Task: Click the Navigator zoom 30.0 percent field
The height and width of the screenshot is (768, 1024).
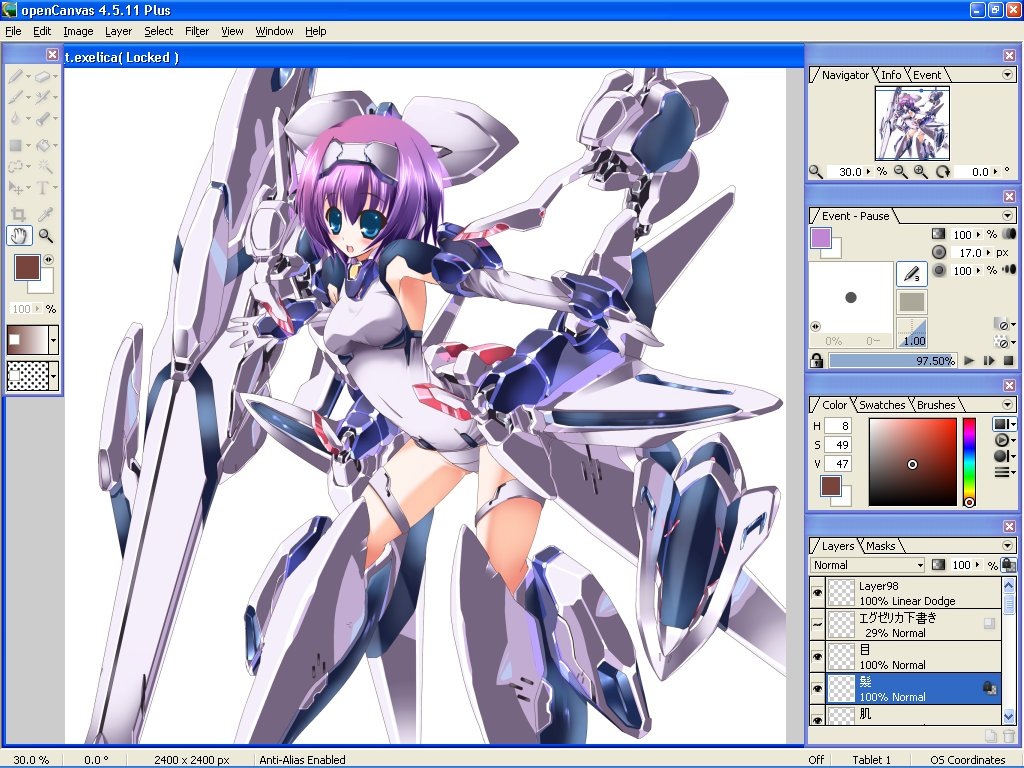Action: (x=847, y=172)
